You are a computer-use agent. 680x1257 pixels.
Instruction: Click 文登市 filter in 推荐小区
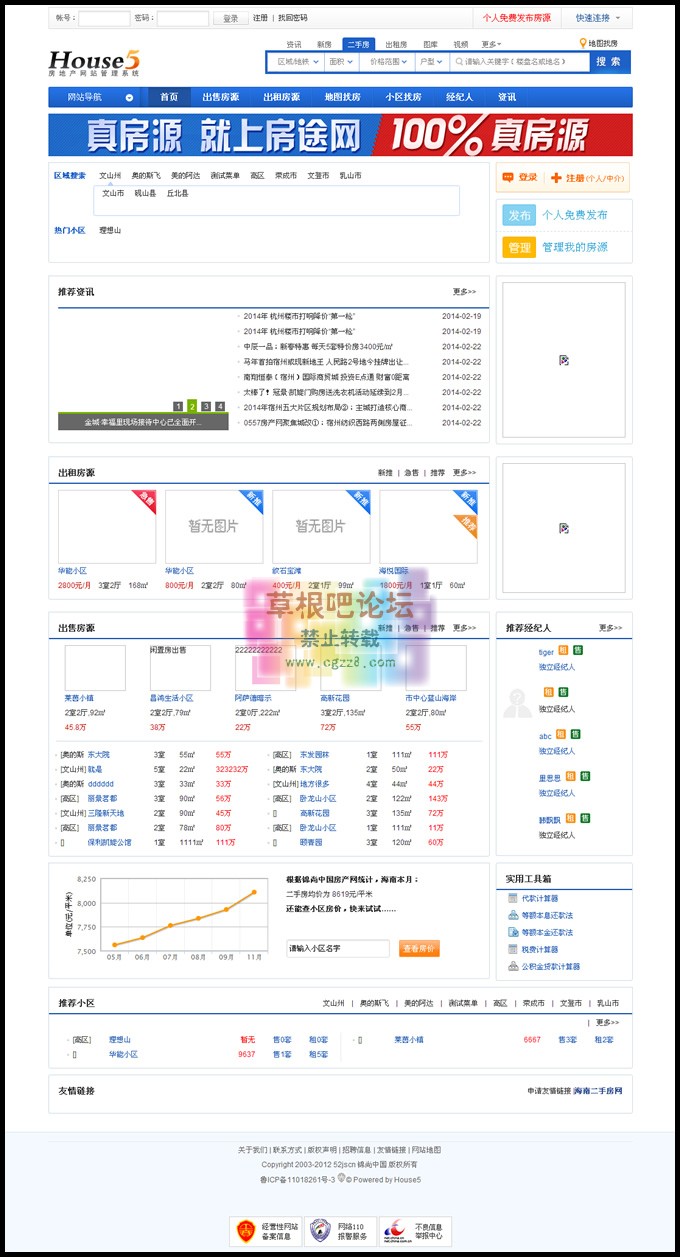click(x=571, y=1003)
